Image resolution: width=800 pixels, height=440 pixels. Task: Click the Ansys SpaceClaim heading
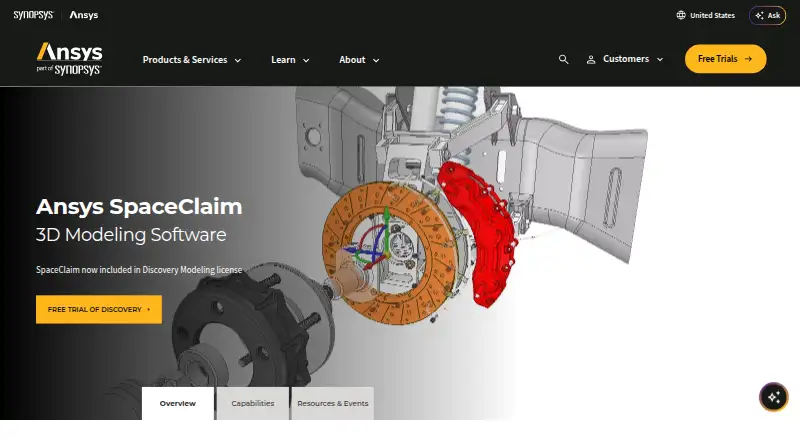point(139,207)
